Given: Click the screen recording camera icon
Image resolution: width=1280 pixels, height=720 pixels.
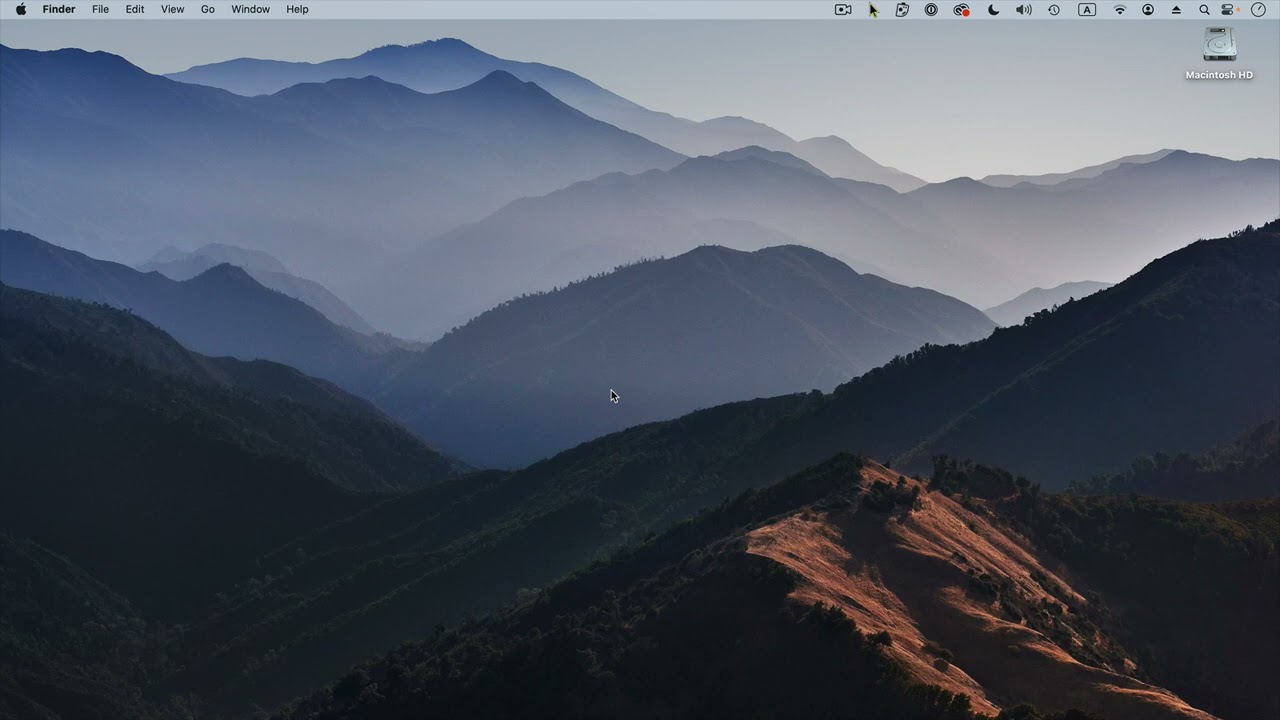Looking at the screenshot, I should coord(843,9).
